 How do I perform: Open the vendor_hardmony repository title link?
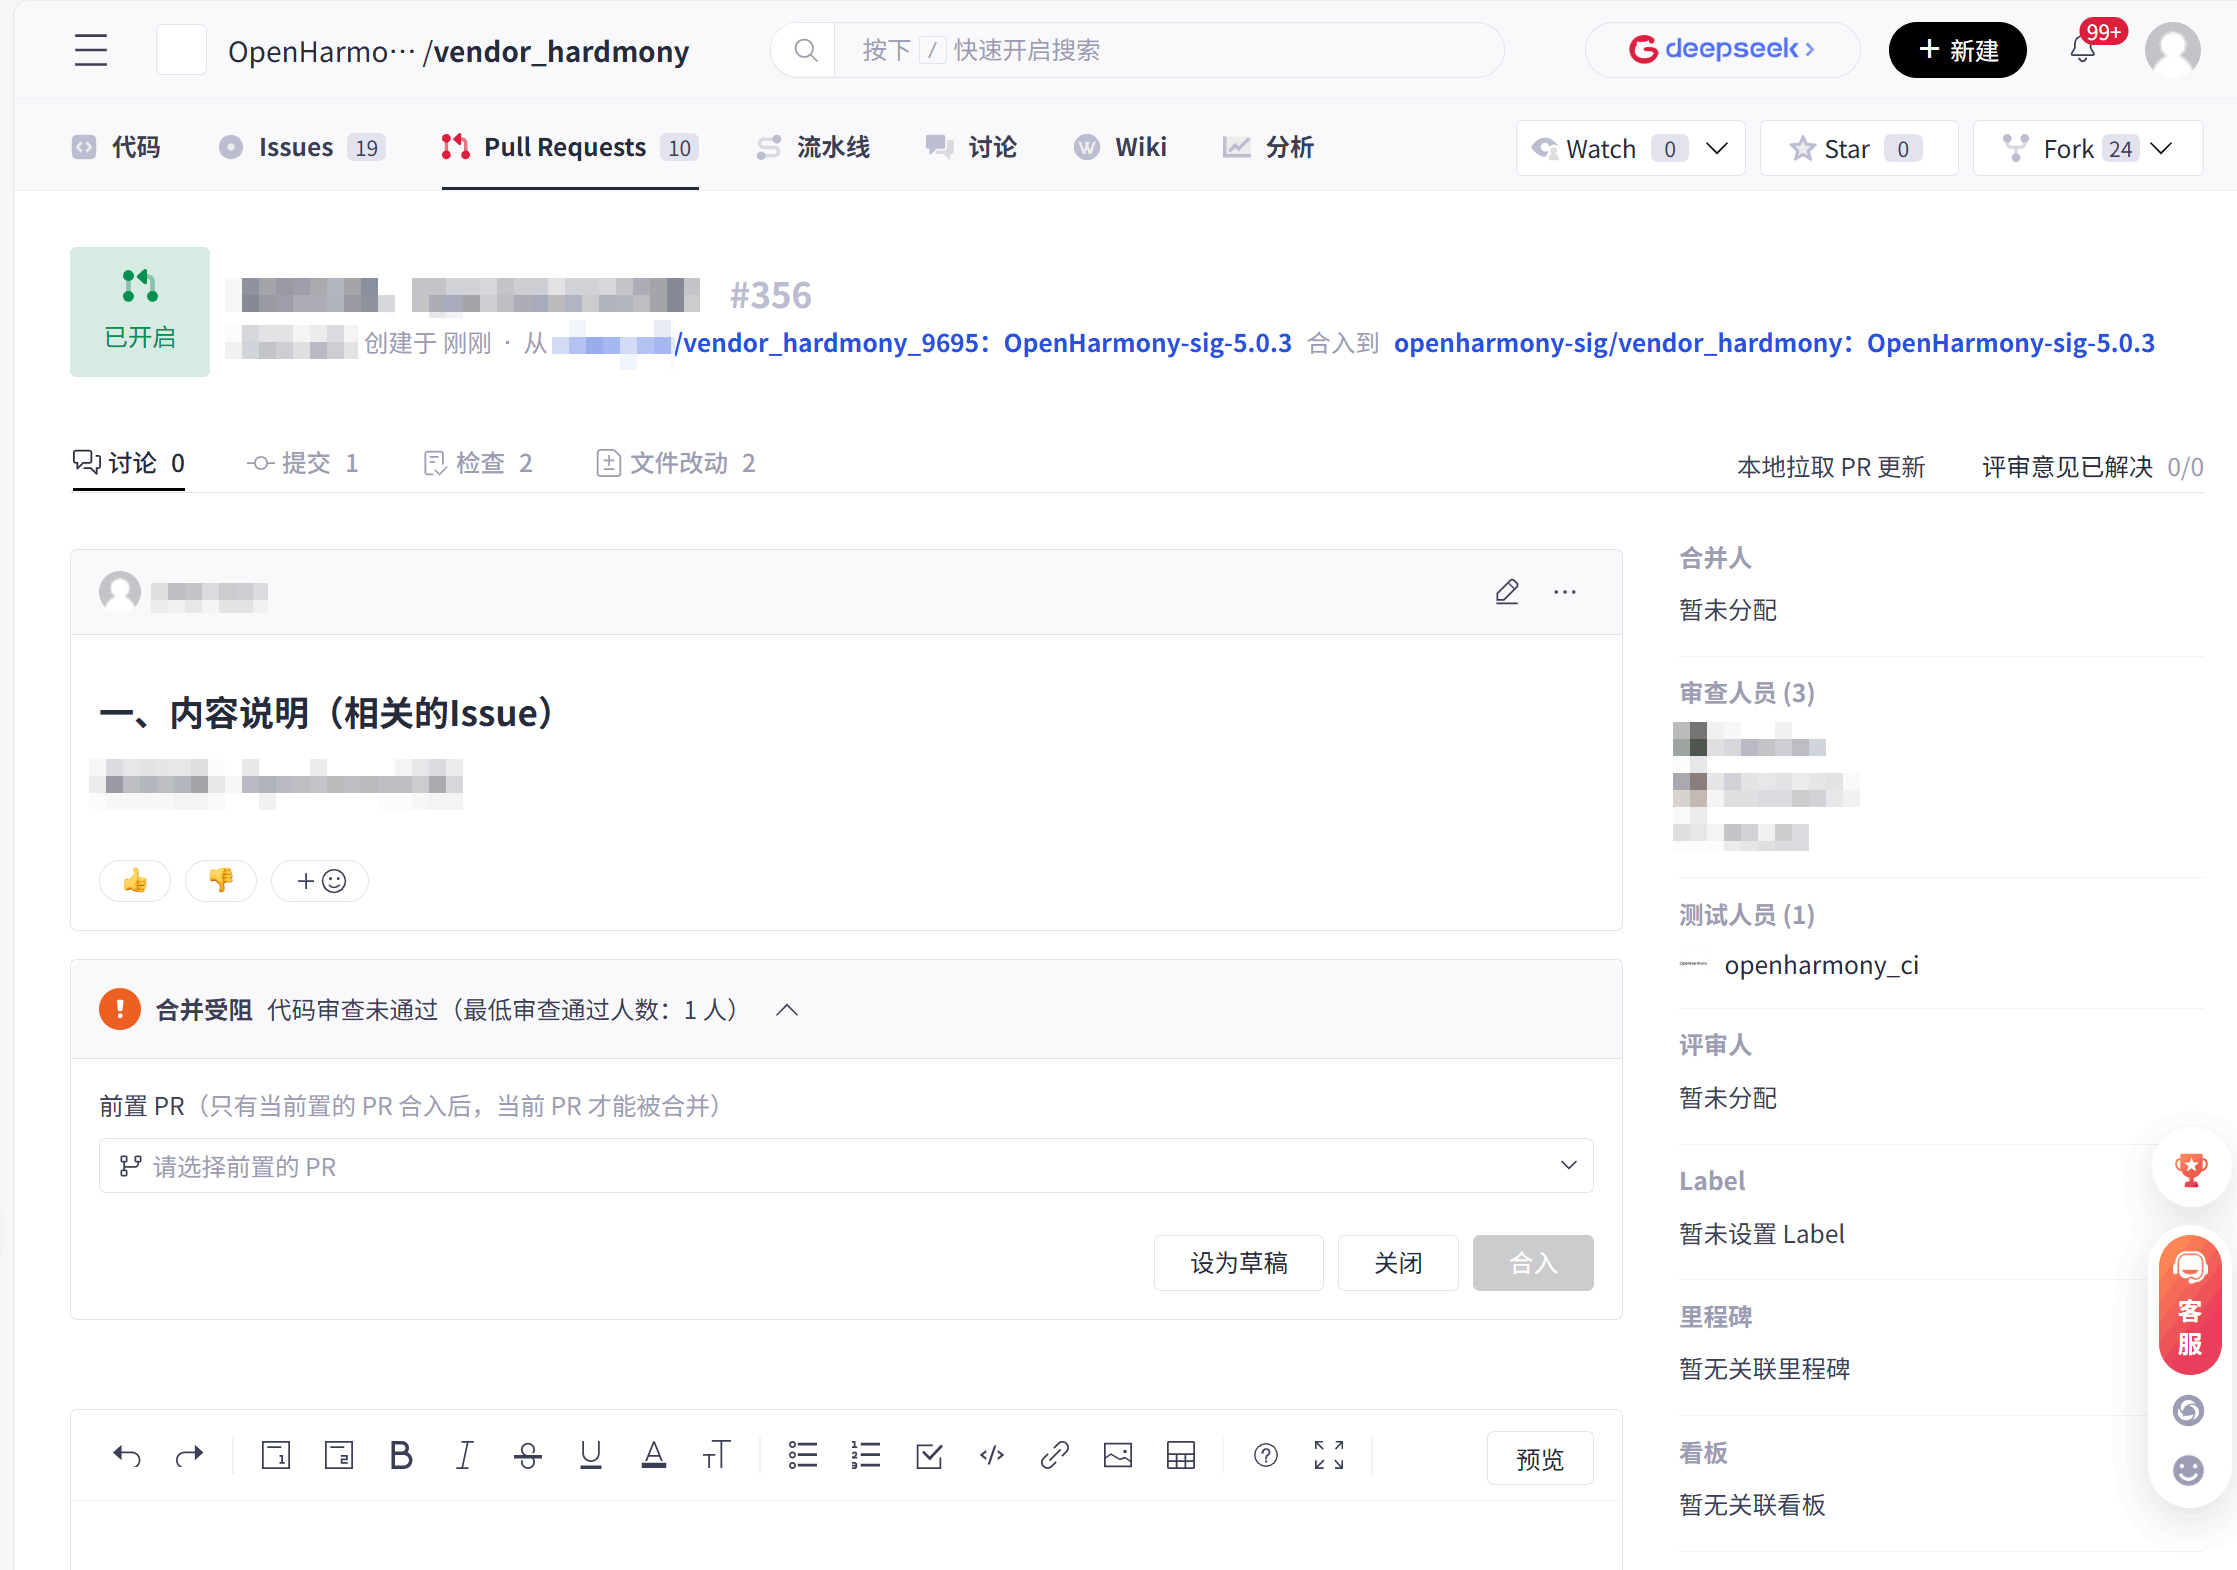point(561,51)
